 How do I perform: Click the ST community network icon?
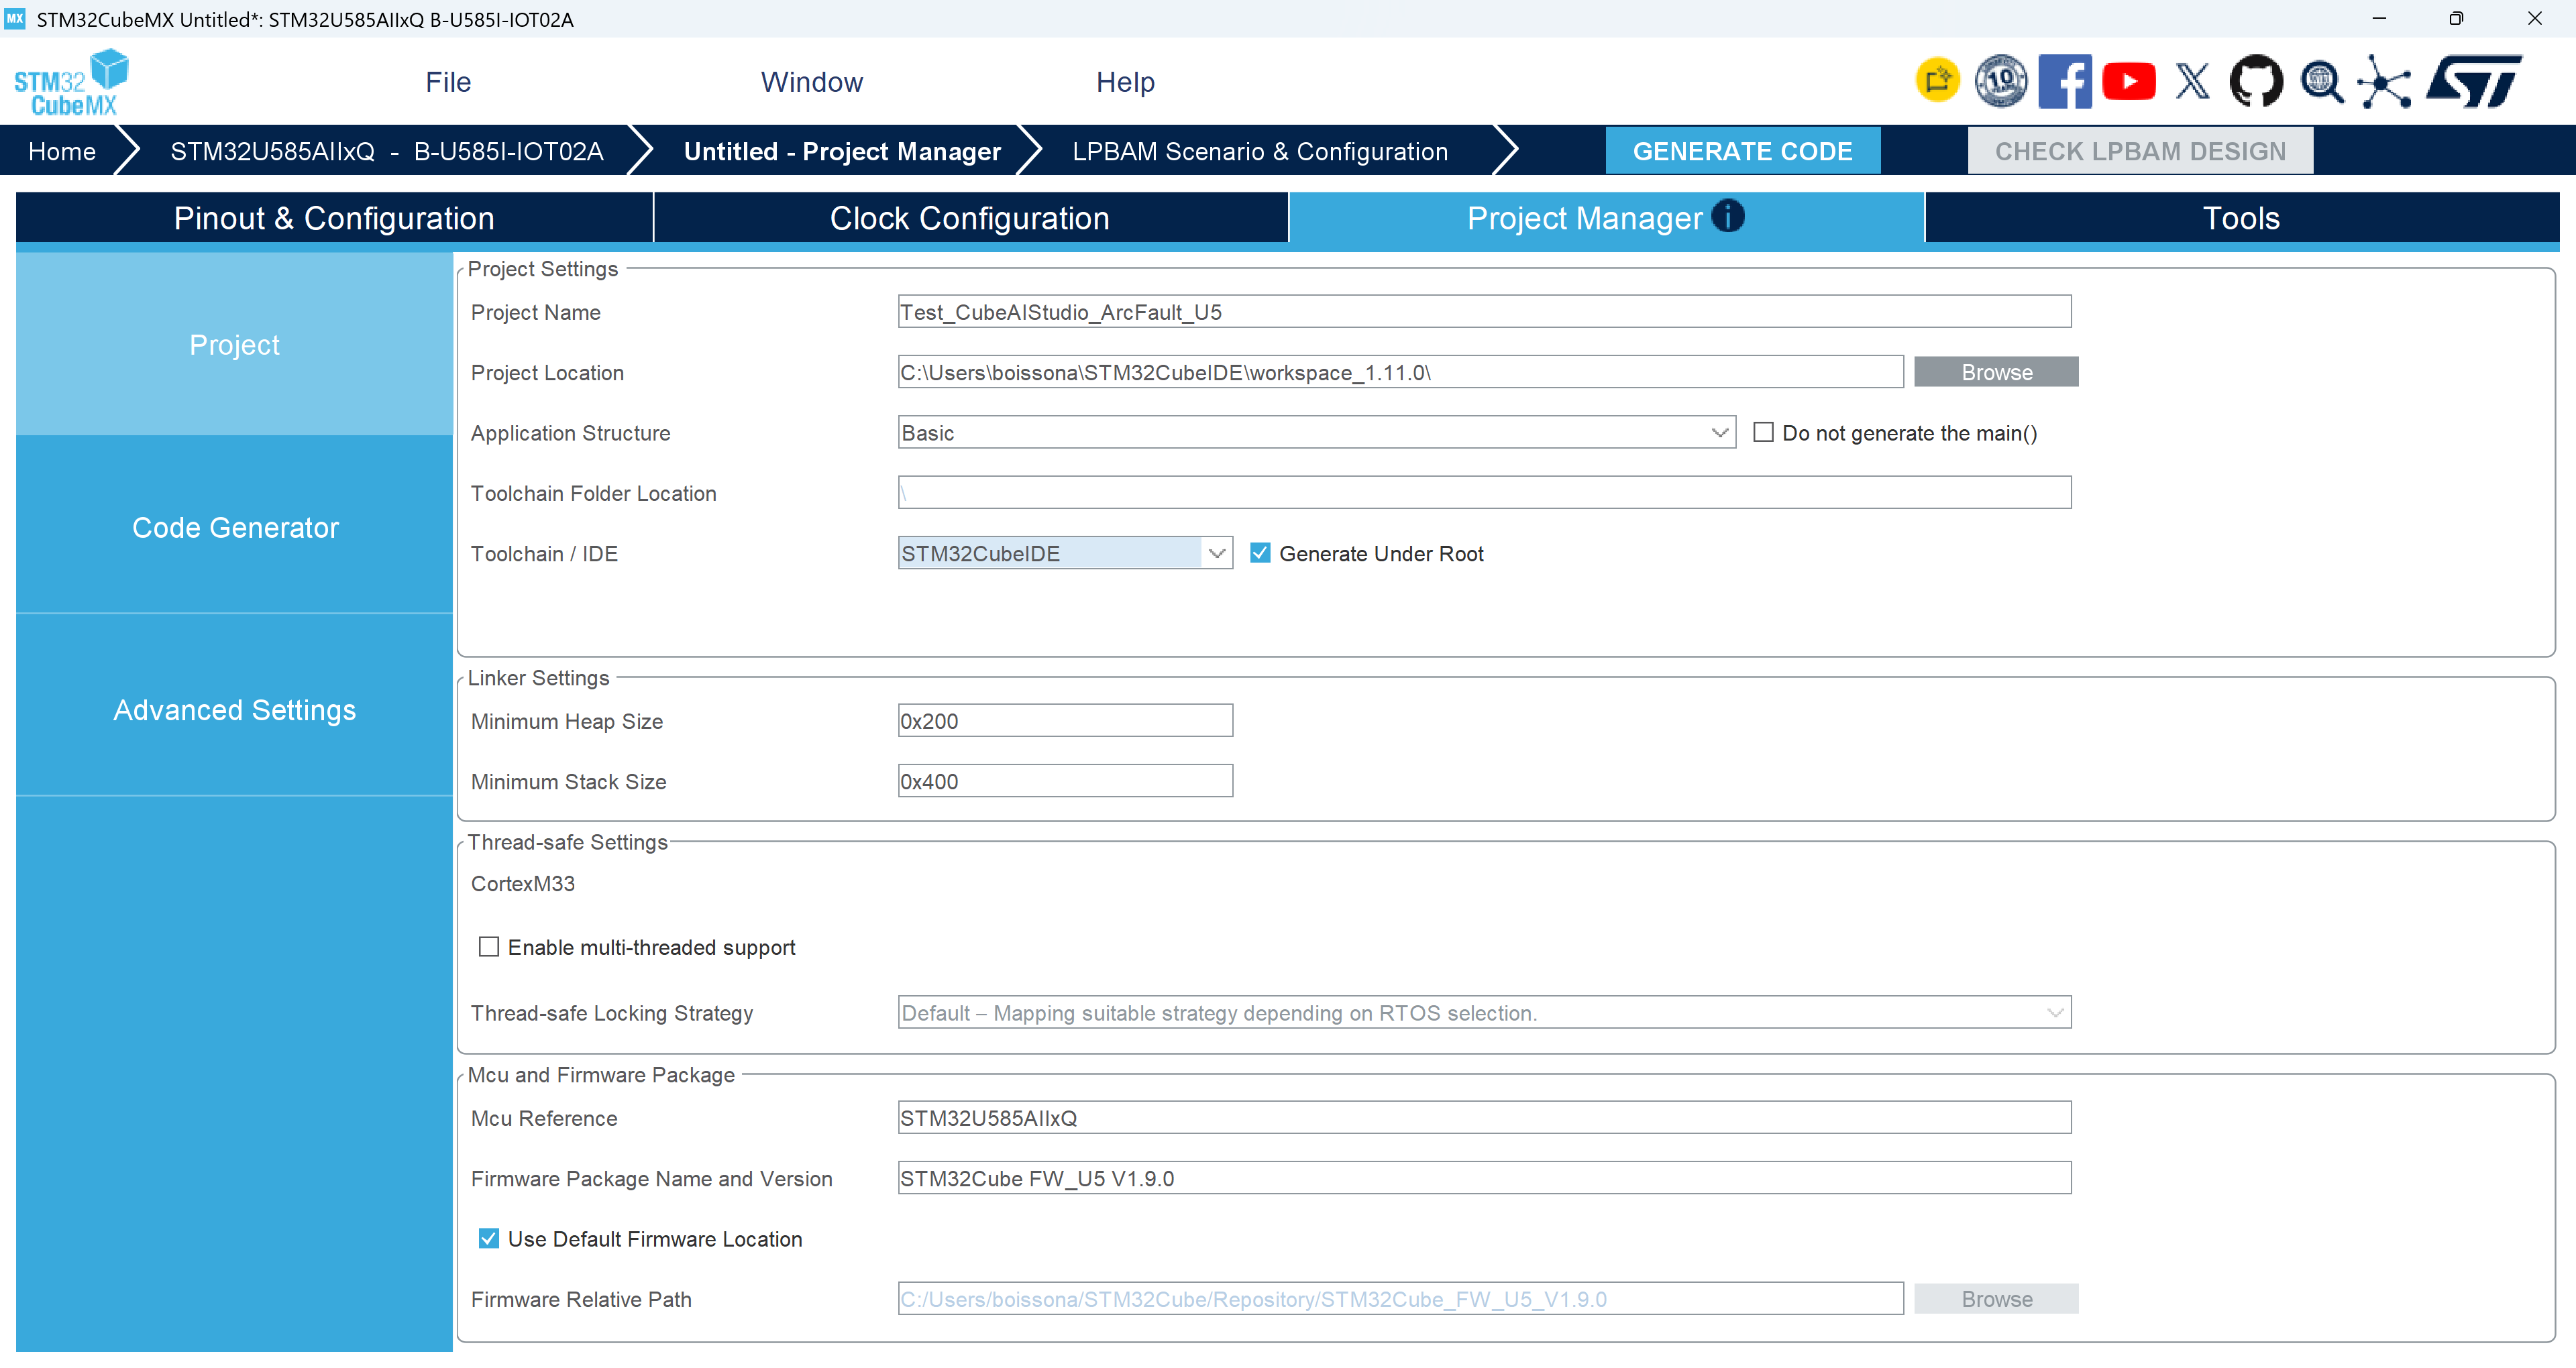click(2384, 81)
